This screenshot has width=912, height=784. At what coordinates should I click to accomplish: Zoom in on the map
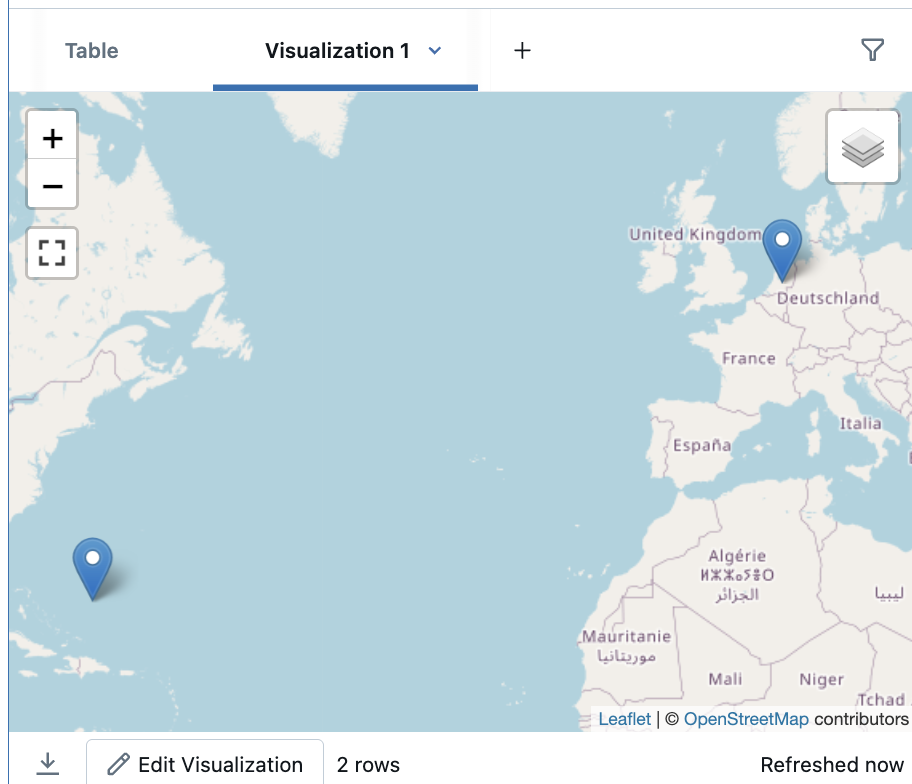[x=52, y=137]
